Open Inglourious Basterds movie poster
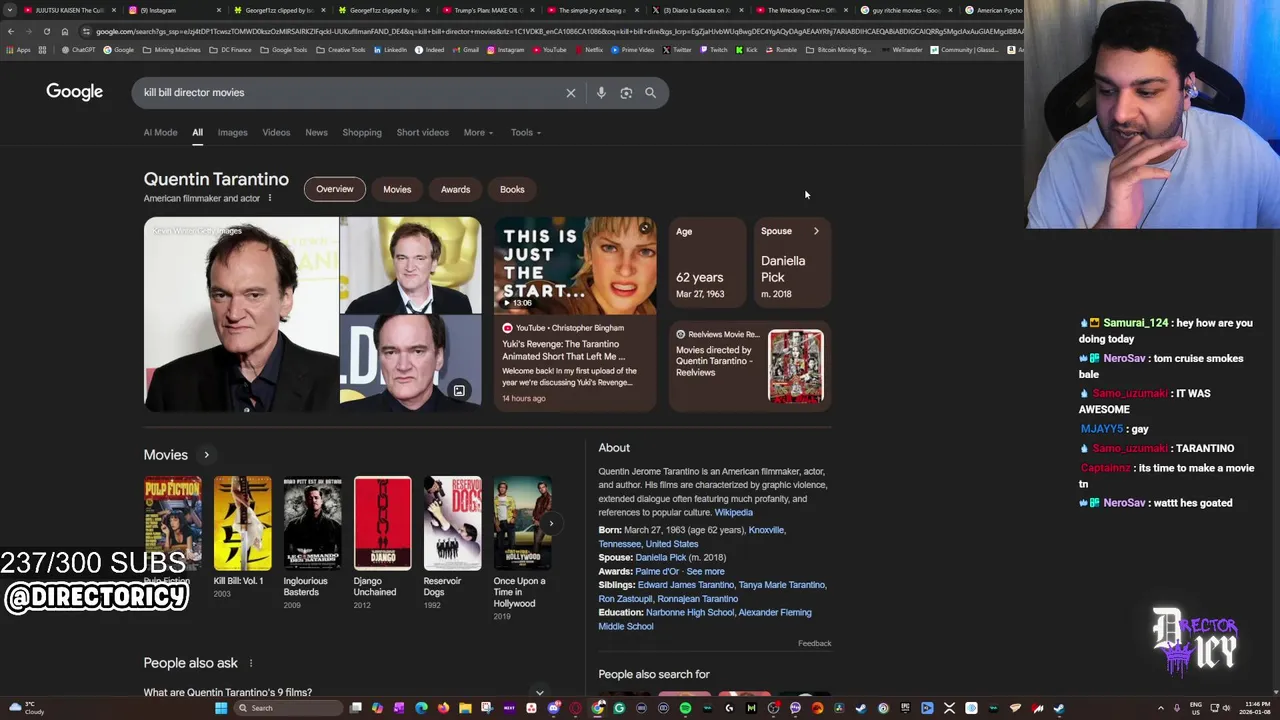This screenshot has width=1280, height=720. [x=312, y=523]
